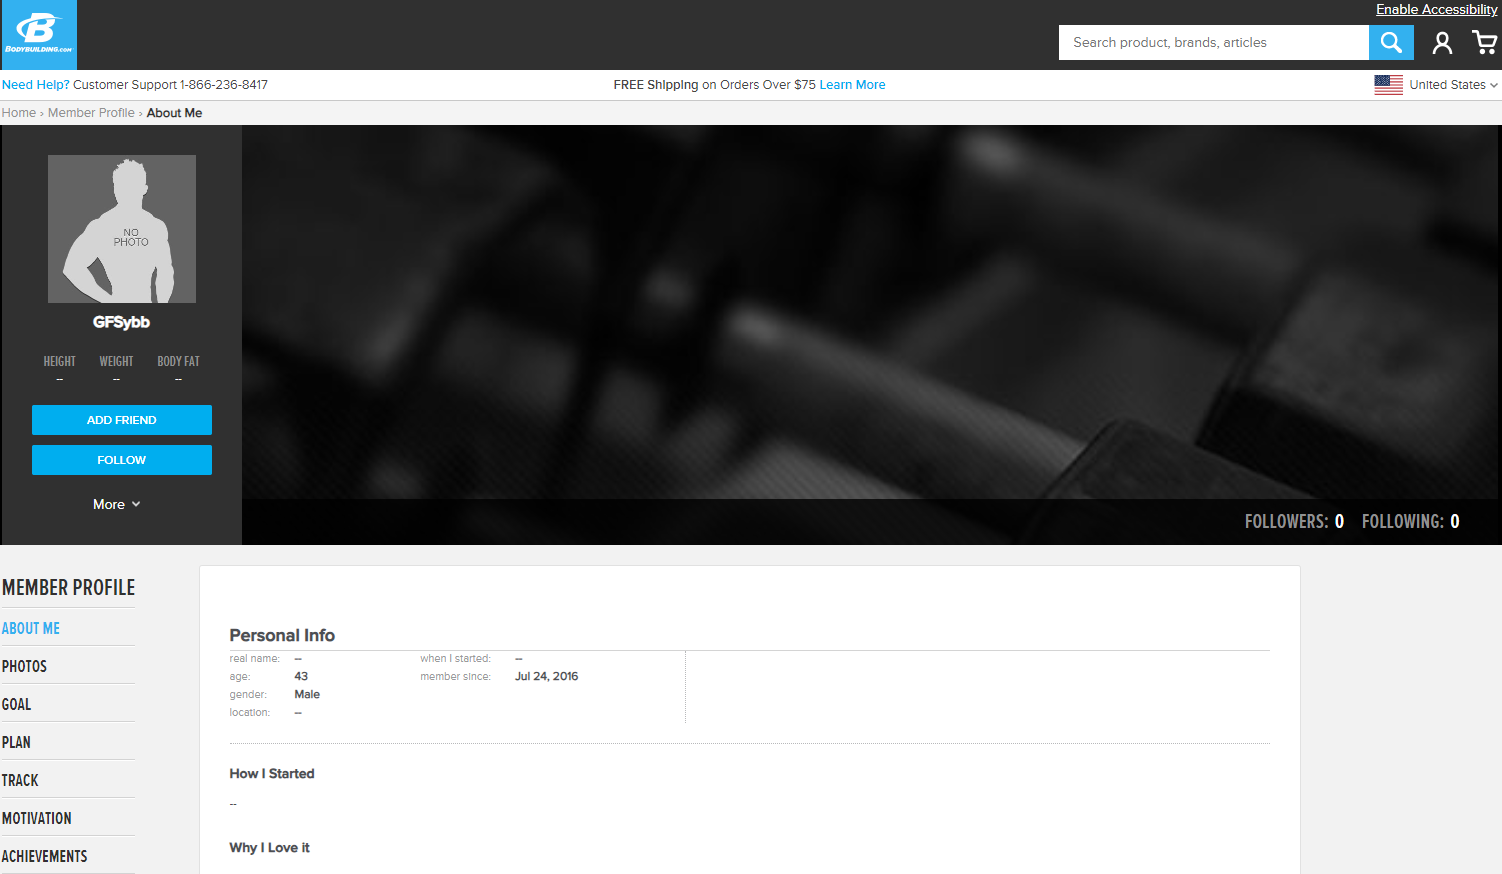Click the Why I Love it heading

(x=270, y=848)
